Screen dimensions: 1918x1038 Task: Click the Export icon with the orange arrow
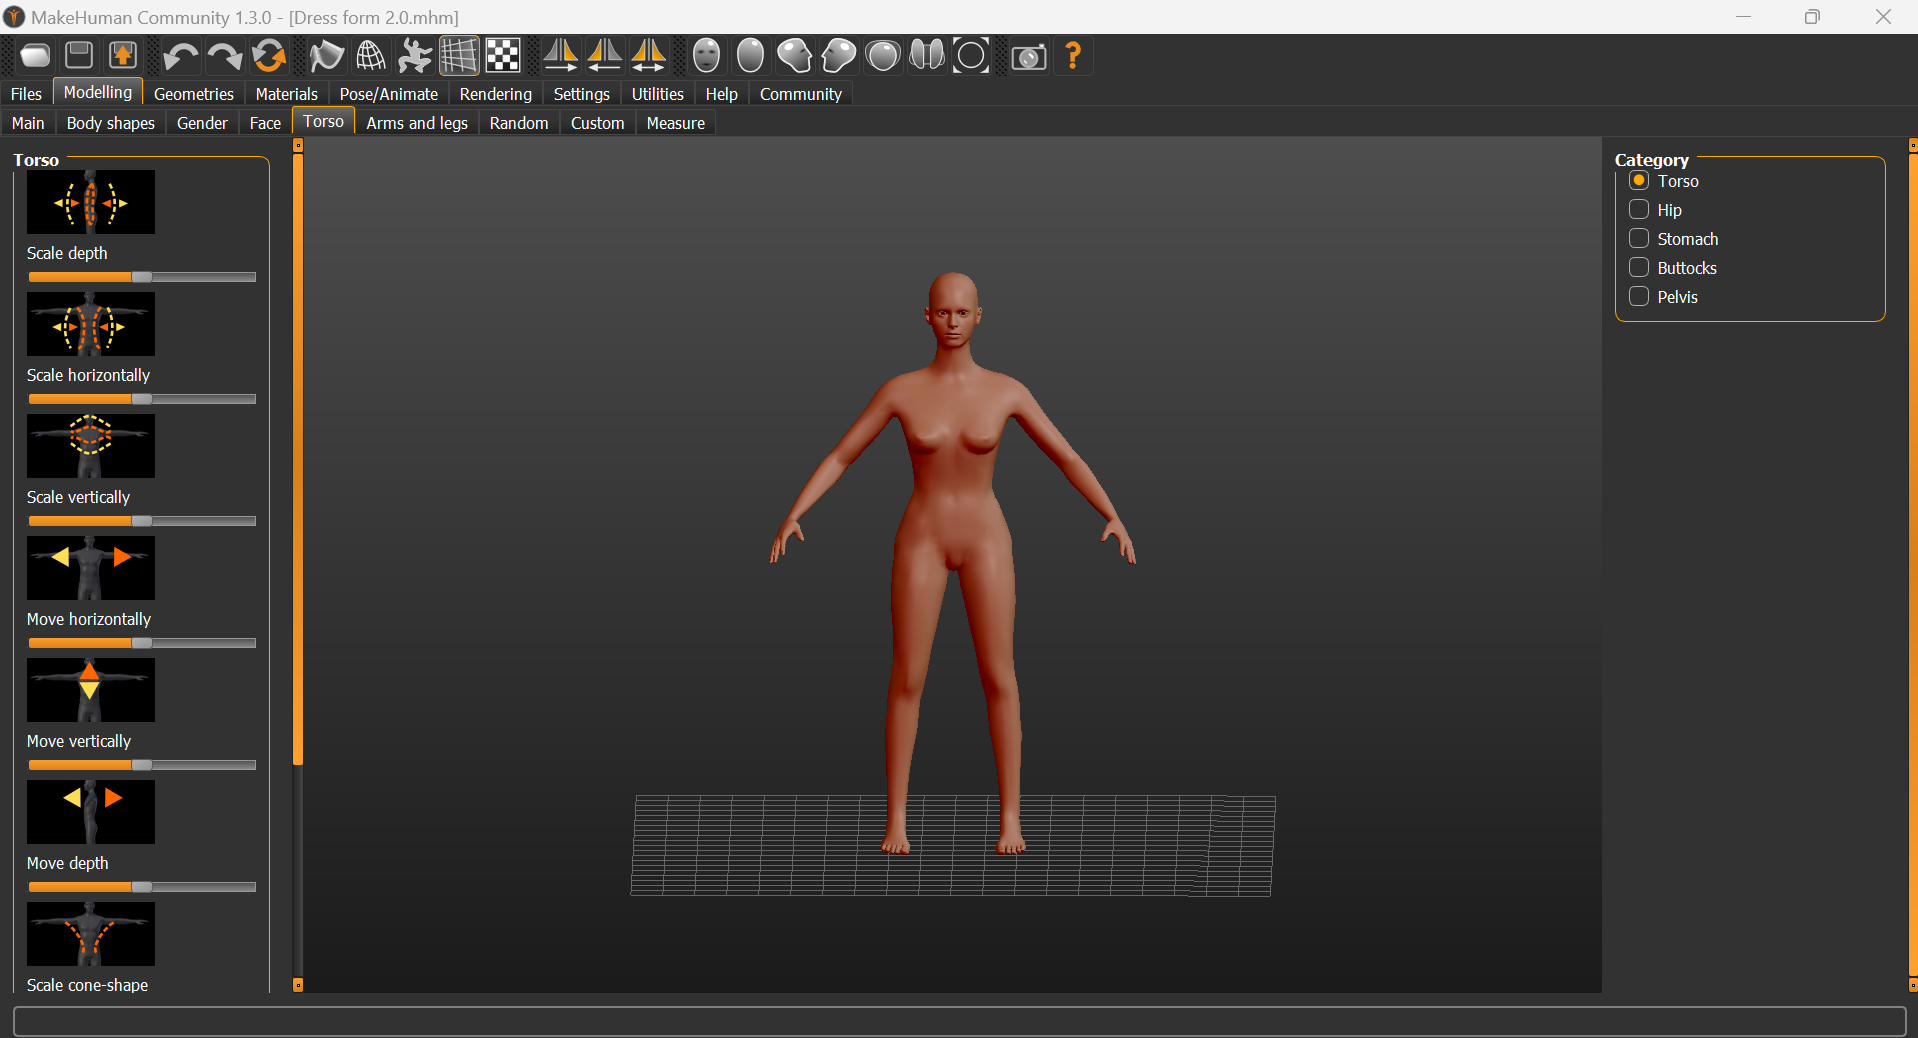pyautogui.click(x=123, y=56)
